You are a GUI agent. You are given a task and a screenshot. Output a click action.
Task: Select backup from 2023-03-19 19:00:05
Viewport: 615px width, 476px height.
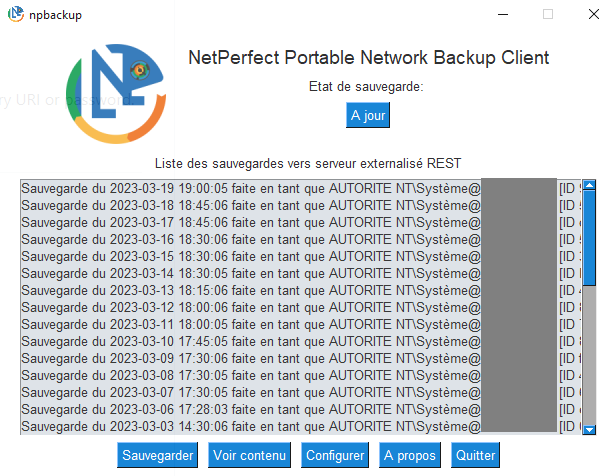(300, 189)
